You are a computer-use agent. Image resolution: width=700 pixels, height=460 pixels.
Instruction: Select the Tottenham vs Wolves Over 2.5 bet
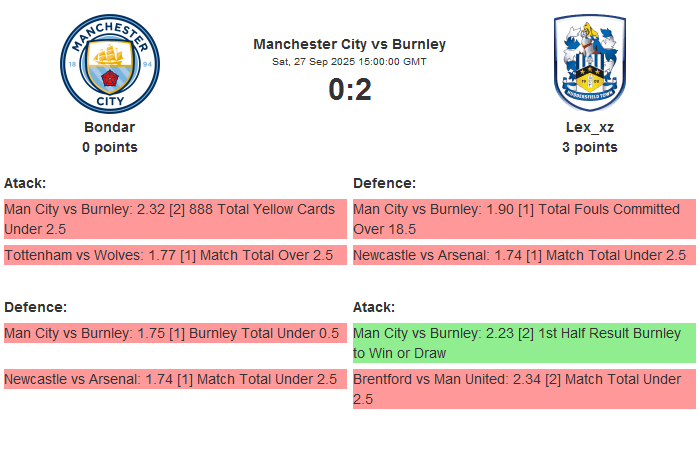point(175,255)
